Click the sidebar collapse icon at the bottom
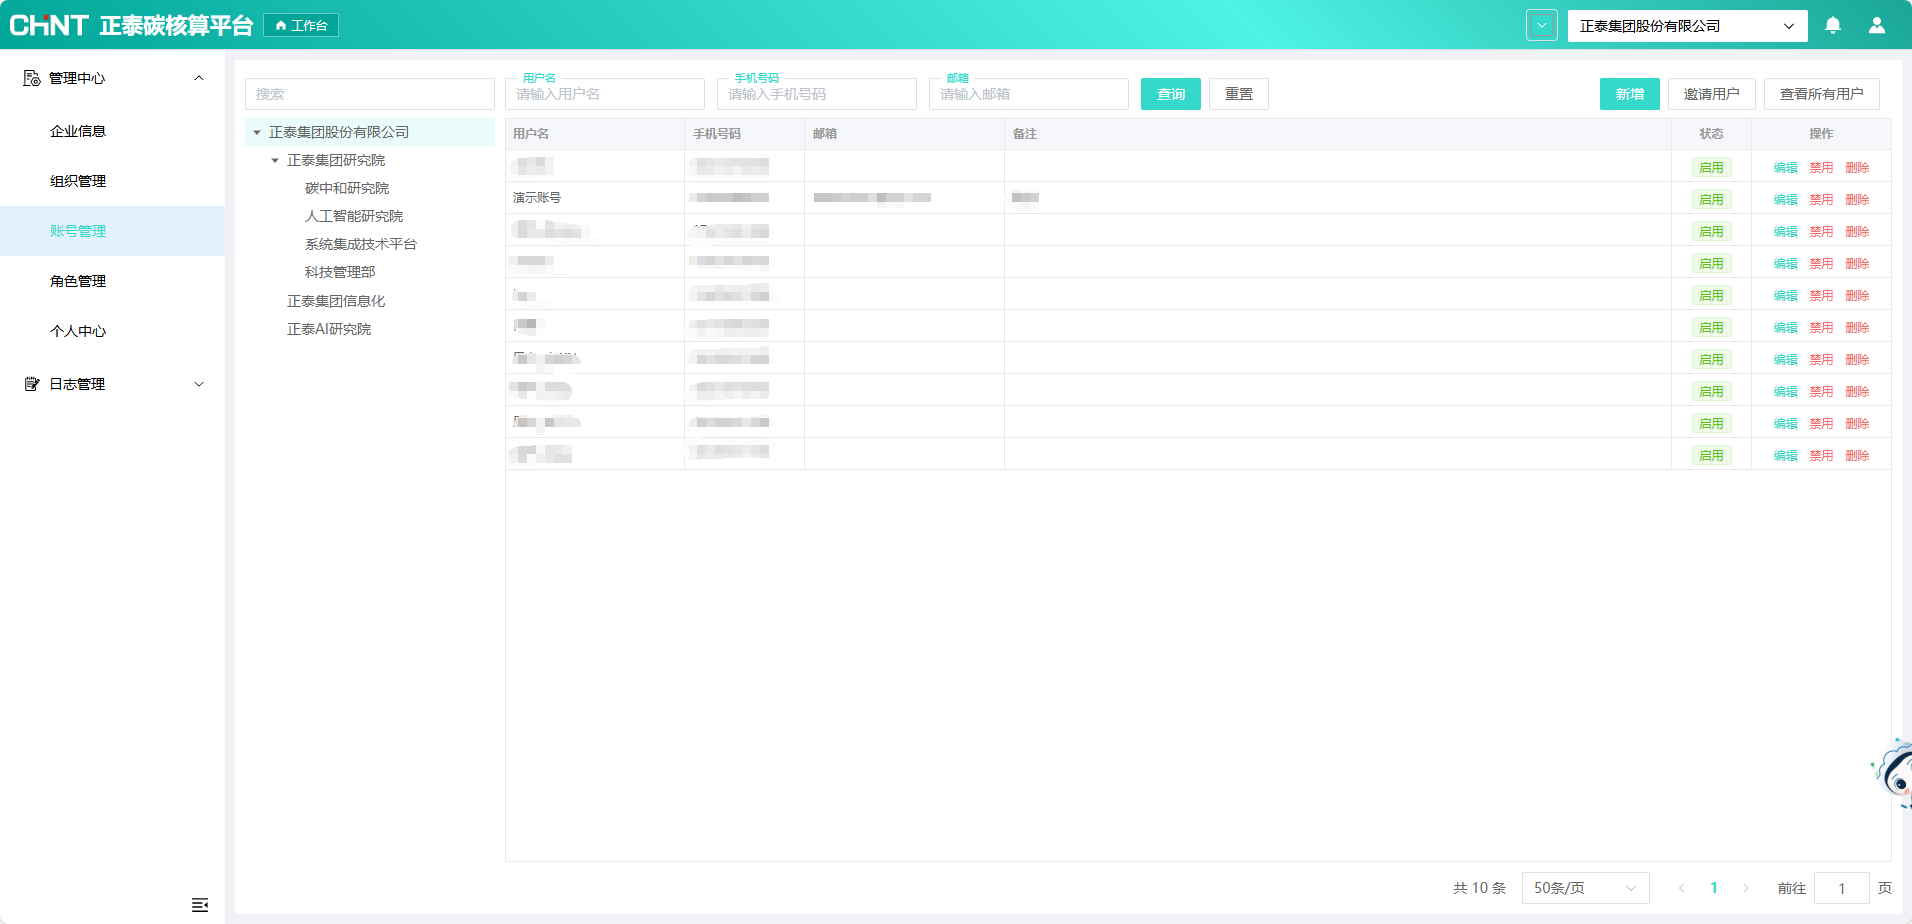Screen dimensions: 1912x924 (200, 904)
